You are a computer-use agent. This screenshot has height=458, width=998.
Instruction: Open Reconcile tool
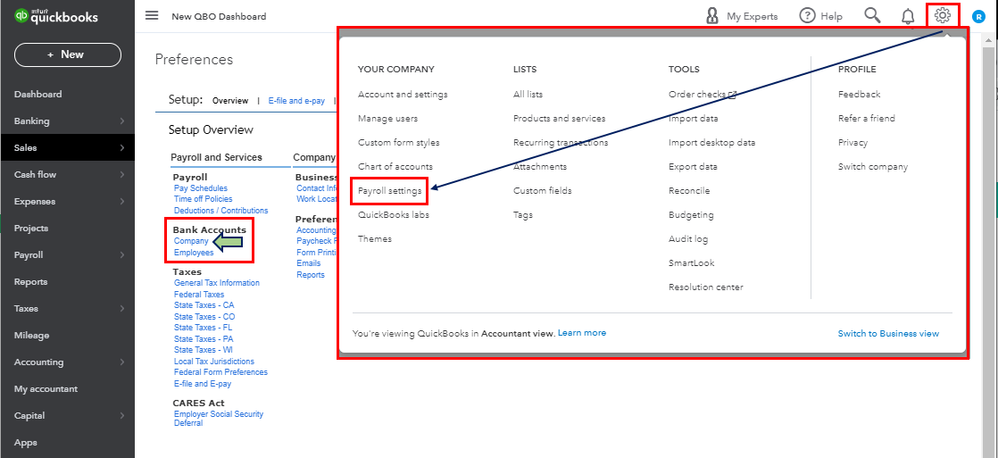click(689, 191)
